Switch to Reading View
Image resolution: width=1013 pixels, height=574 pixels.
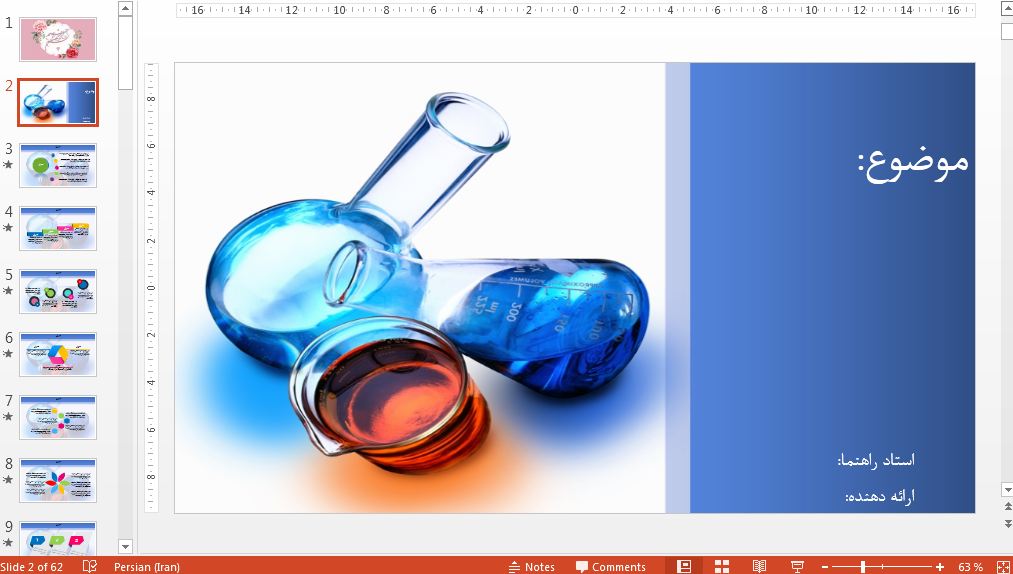click(760, 566)
